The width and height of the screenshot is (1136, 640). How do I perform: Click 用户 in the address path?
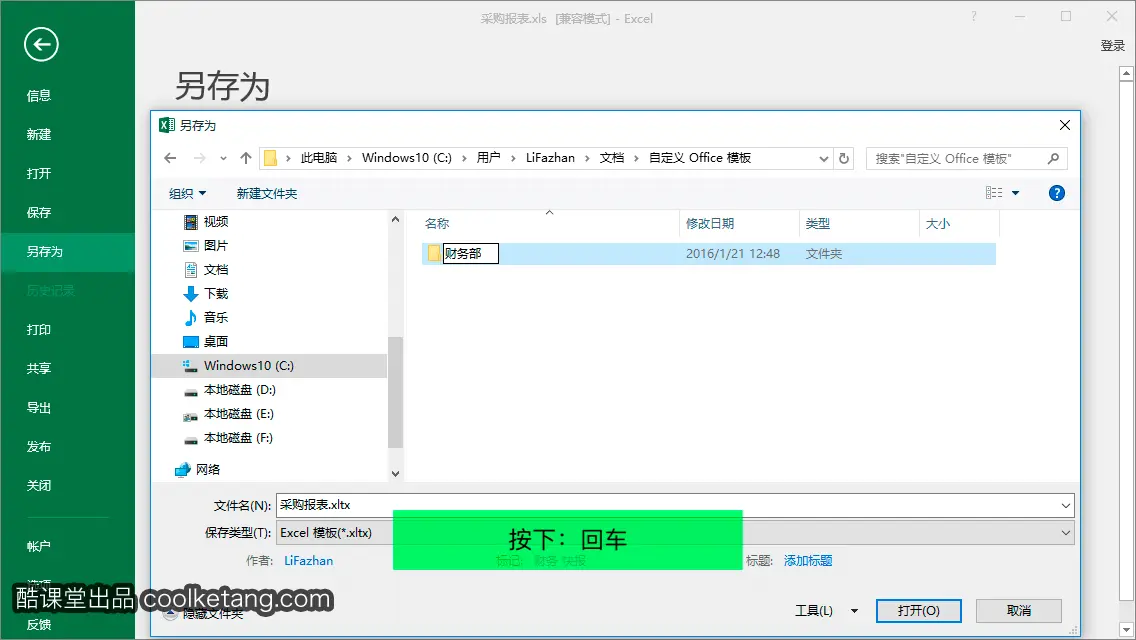[488, 158]
